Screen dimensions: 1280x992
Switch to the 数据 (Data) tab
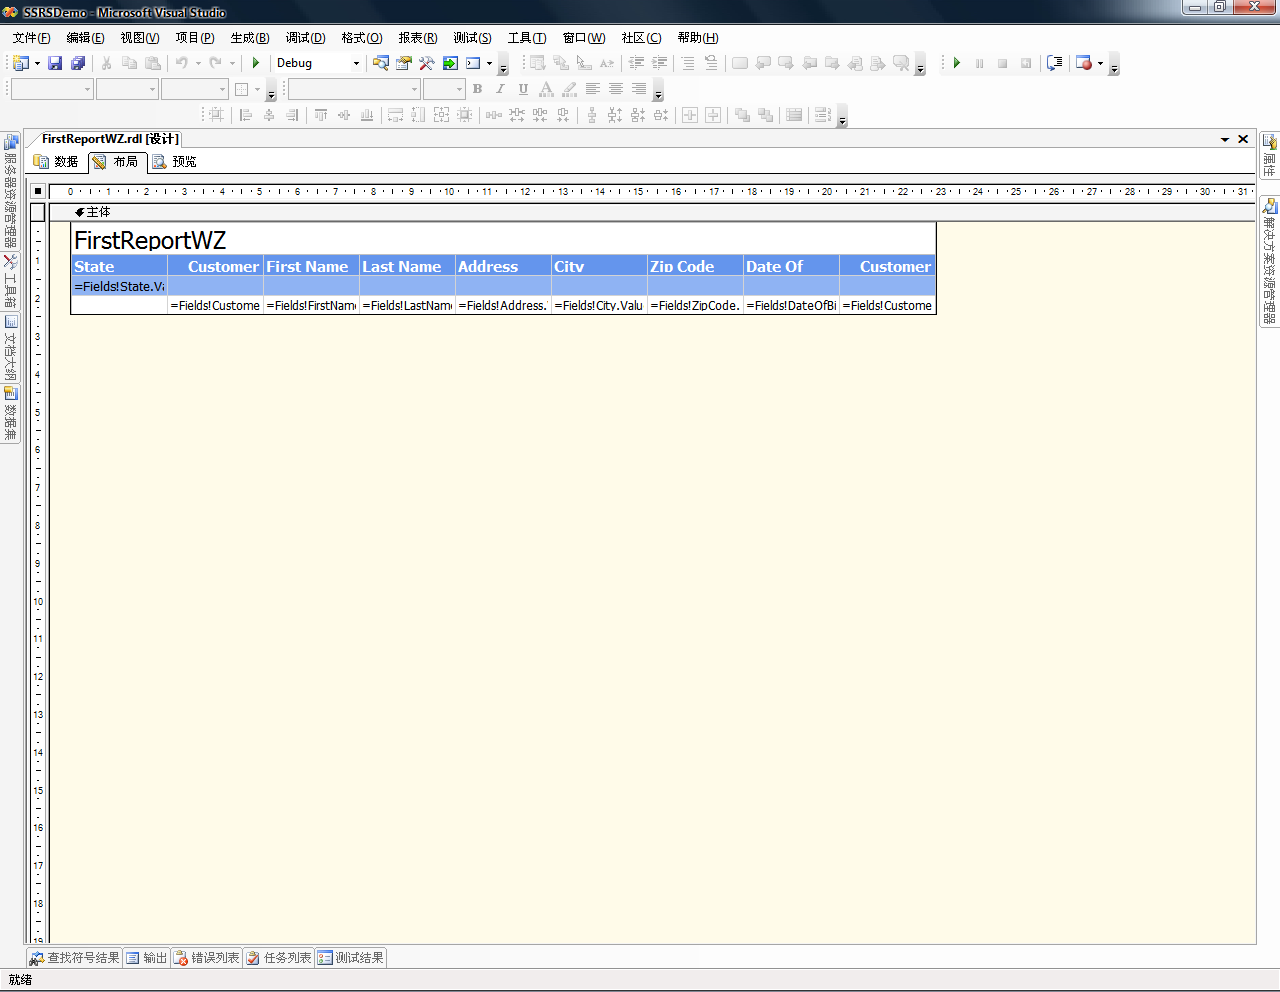(57, 162)
